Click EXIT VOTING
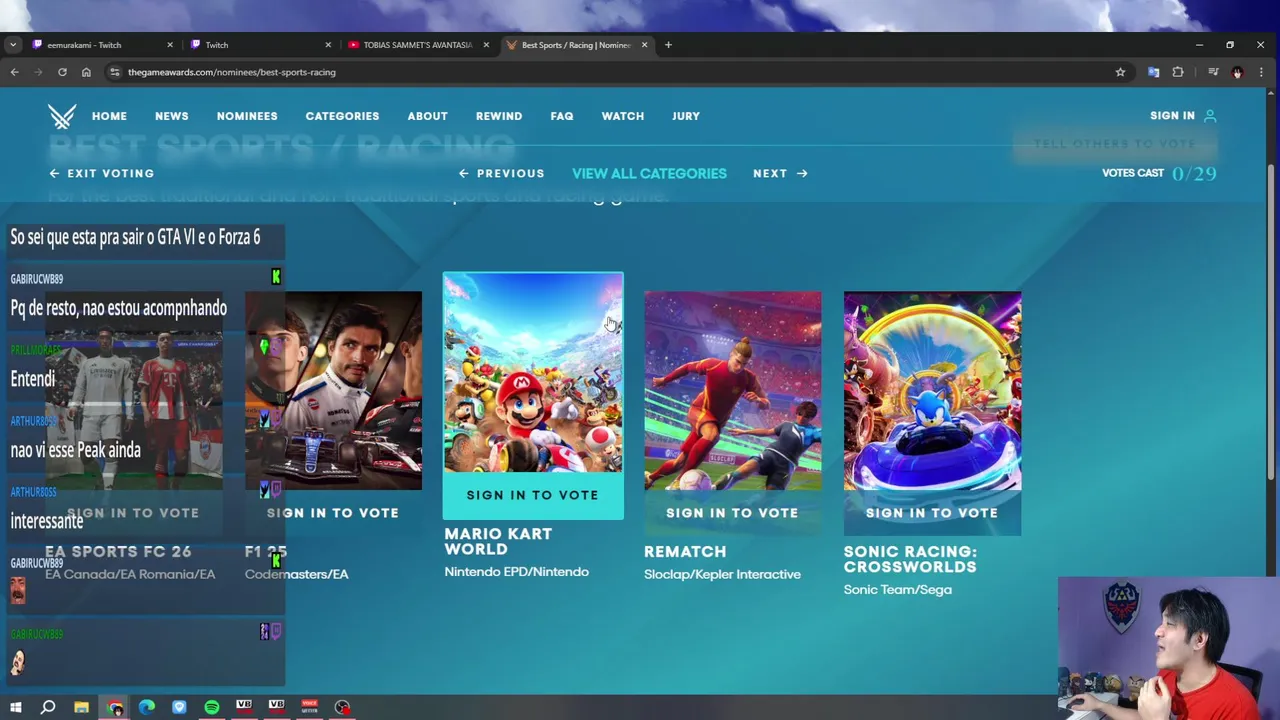 [x=102, y=173]
